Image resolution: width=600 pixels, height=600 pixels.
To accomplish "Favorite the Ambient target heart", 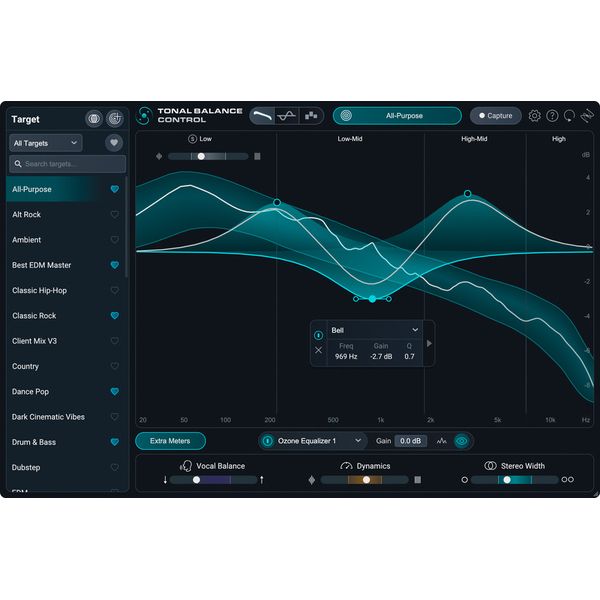I will [x=115, y=240].
